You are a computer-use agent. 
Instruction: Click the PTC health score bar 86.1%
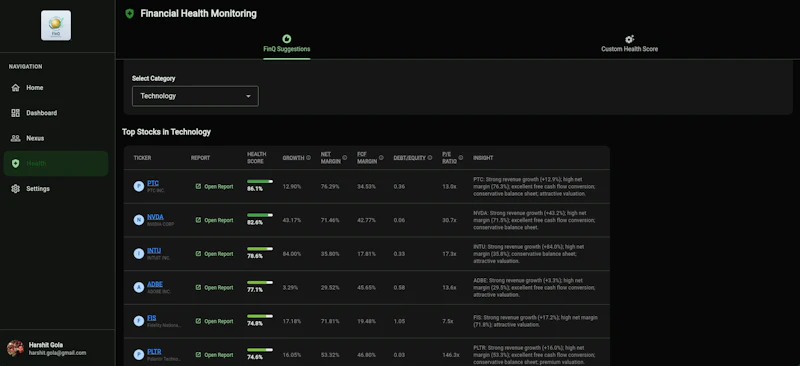point(260,181)
